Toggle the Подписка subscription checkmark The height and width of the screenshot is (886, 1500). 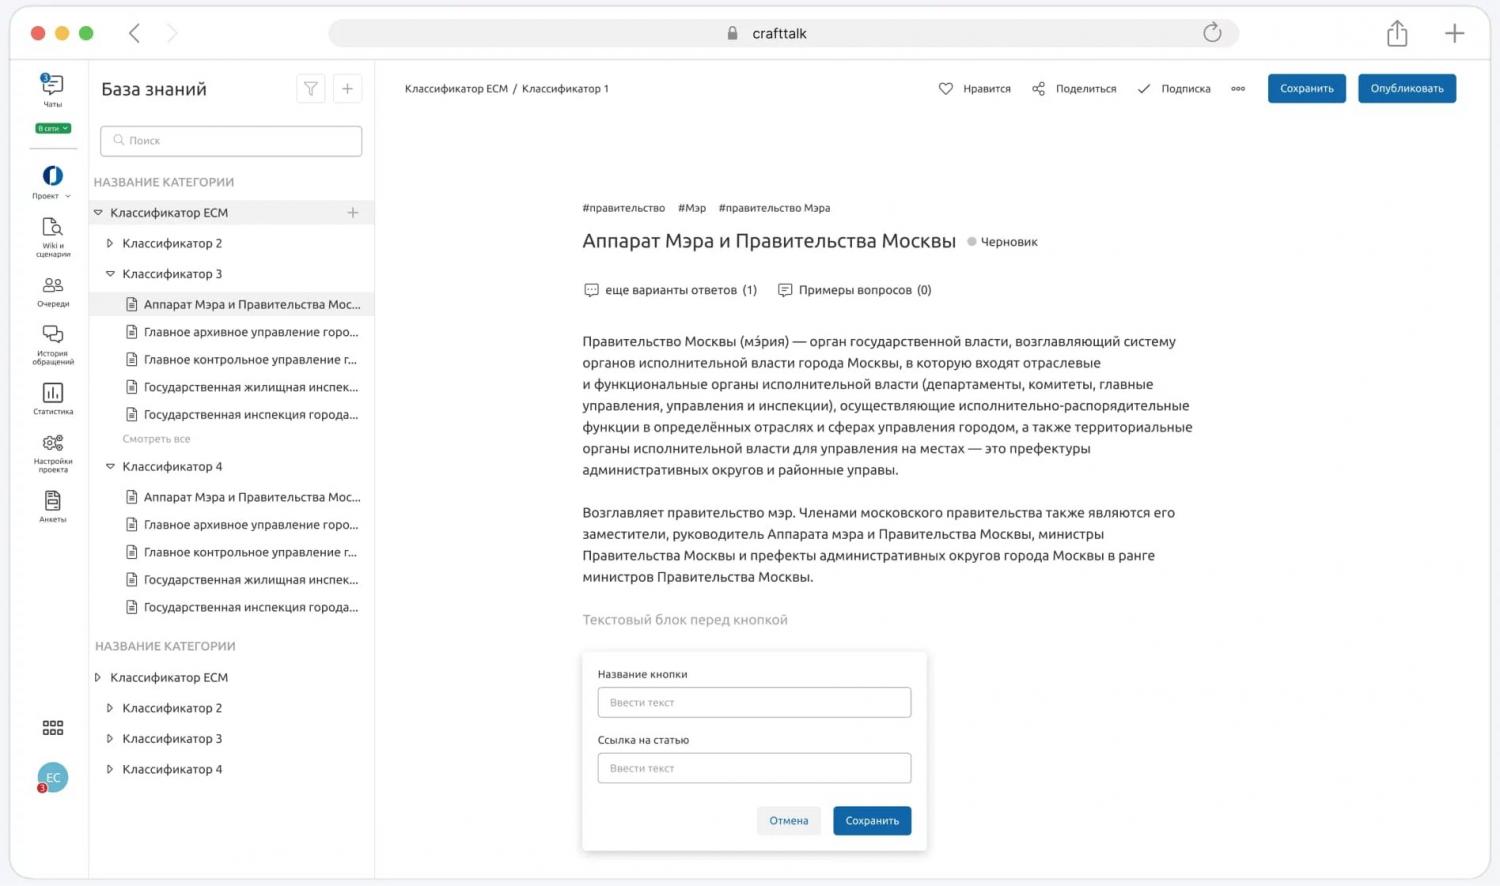[x=1144, y=89]
